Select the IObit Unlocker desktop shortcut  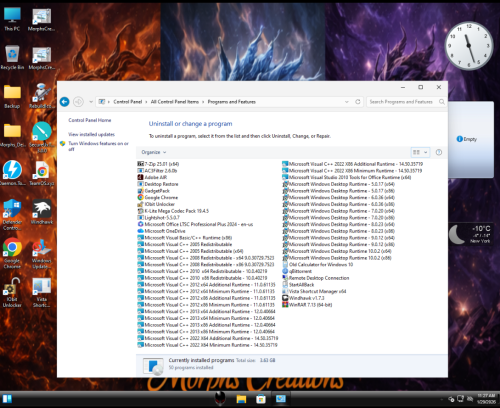12,292
